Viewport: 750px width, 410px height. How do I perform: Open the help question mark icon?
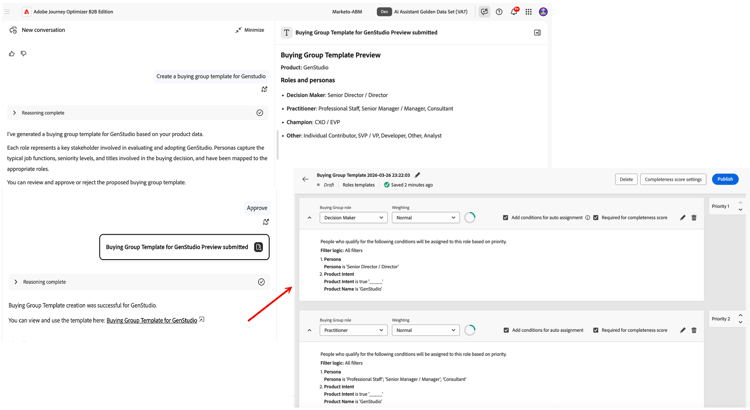point(499,12)
